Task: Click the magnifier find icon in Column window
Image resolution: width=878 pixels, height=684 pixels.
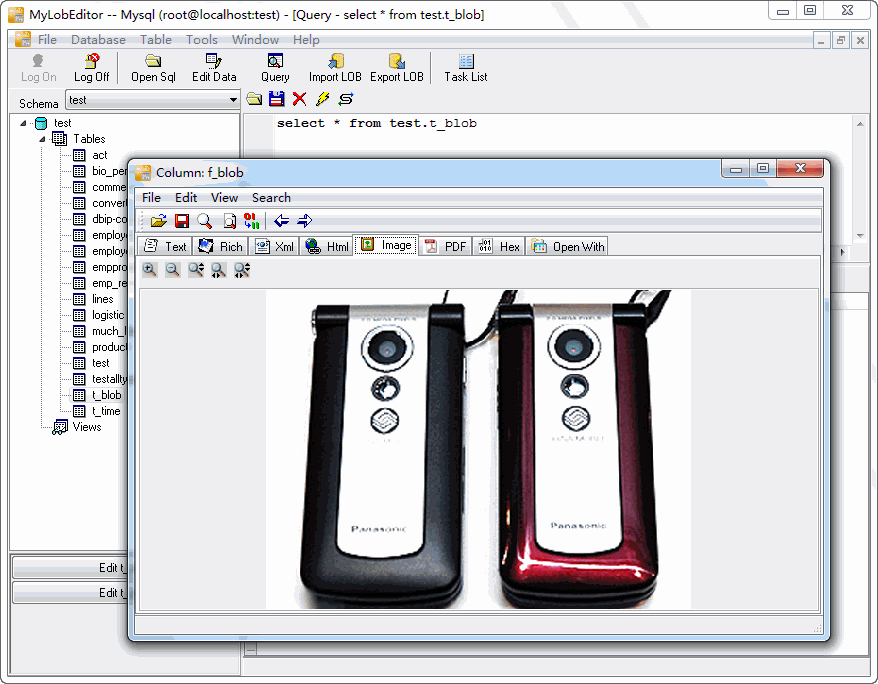Action: coord(205,221)
